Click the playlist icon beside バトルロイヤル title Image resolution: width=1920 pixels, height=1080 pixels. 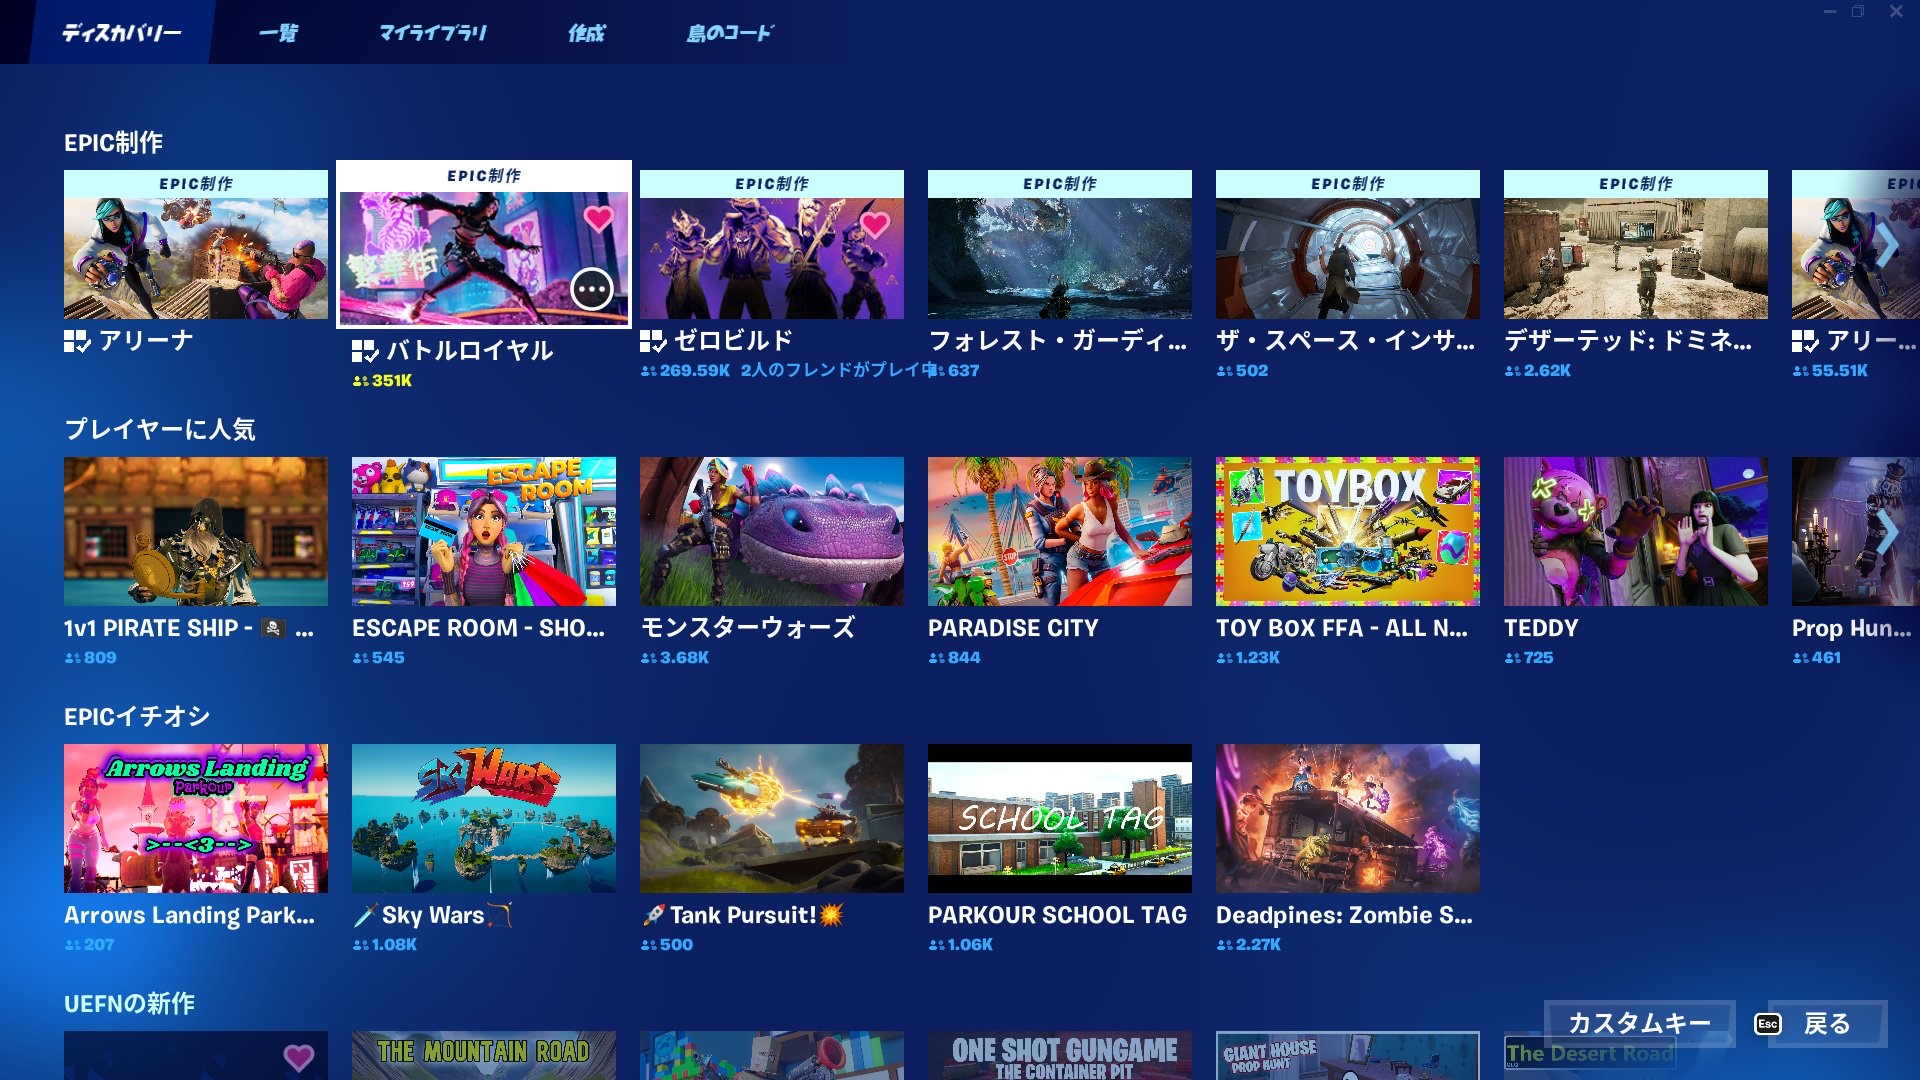(365, 351)
